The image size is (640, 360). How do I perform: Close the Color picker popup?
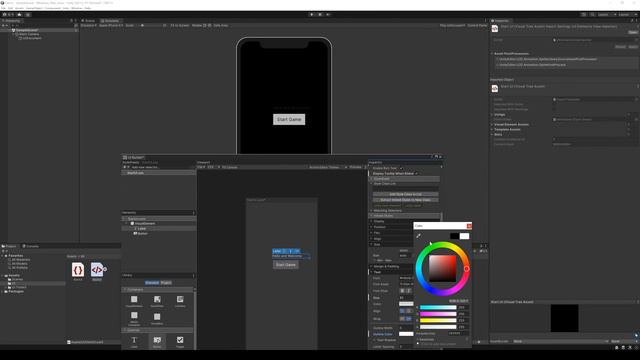point(469,226)
